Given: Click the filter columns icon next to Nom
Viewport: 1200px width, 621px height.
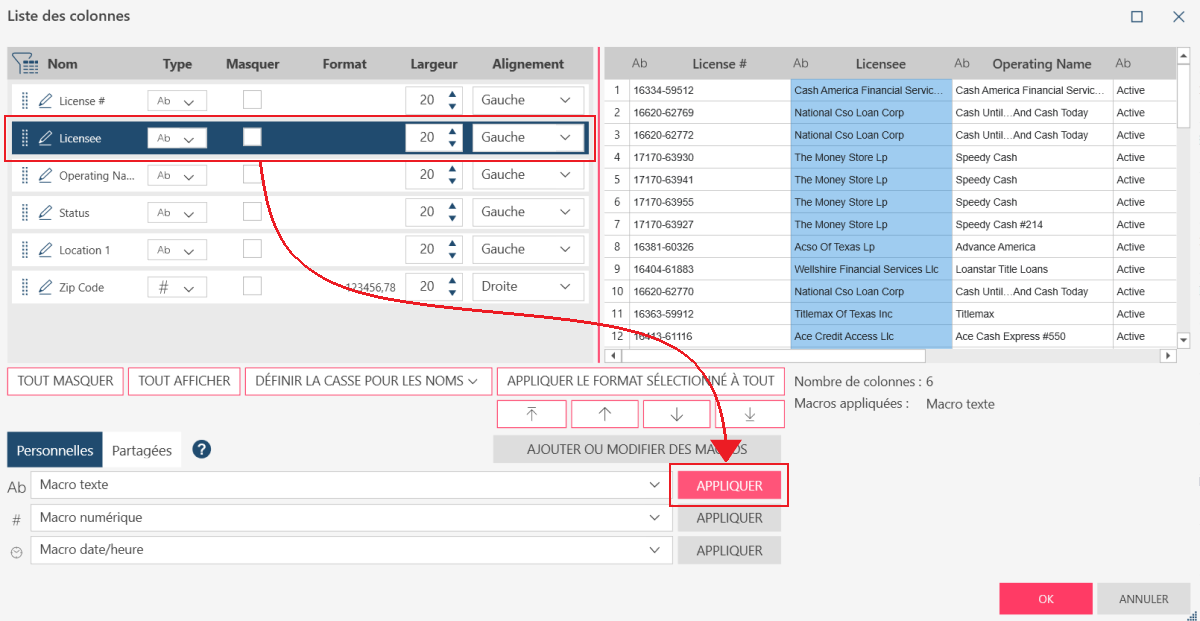Looking at the screenshot, I should [x=25, y=64].
